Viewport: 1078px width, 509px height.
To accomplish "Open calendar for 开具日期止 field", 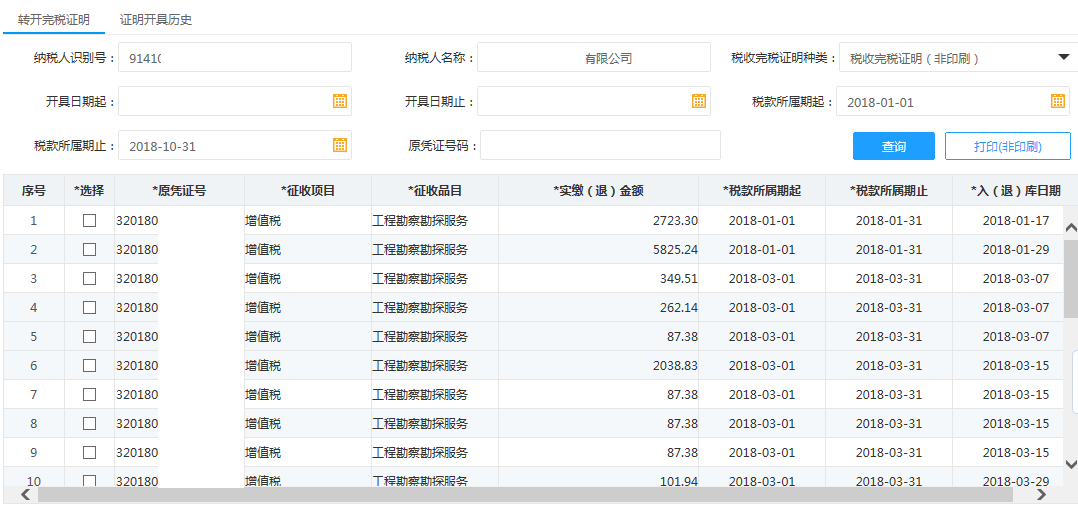I will pyautogui.click(x=699, y=101).
